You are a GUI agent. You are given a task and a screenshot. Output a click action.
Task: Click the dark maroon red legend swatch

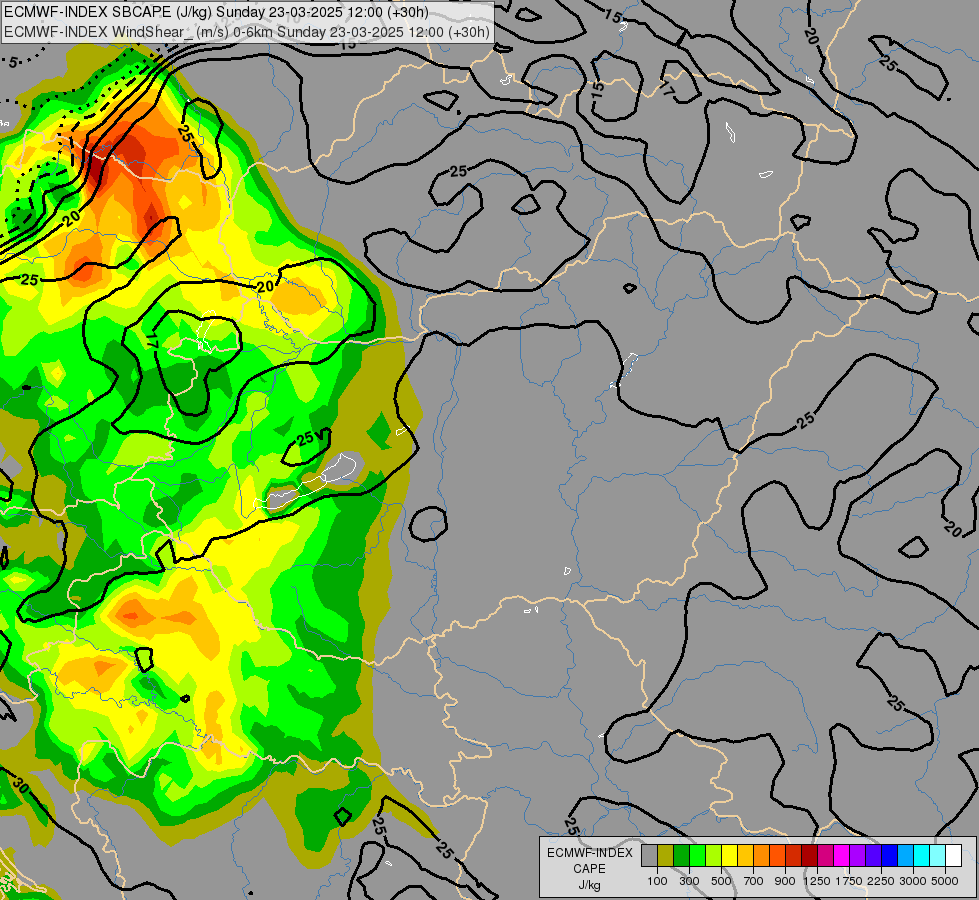coord(809,855)
